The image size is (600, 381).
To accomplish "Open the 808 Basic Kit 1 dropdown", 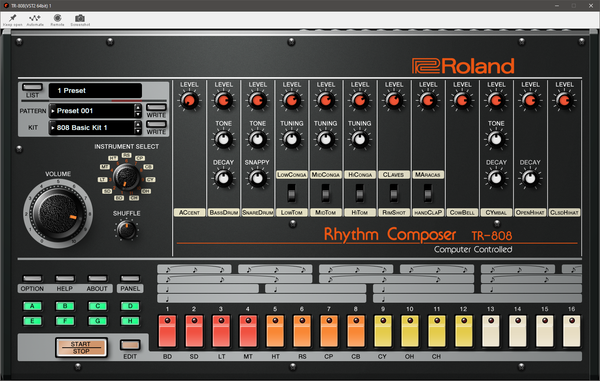I will [92, 128].
